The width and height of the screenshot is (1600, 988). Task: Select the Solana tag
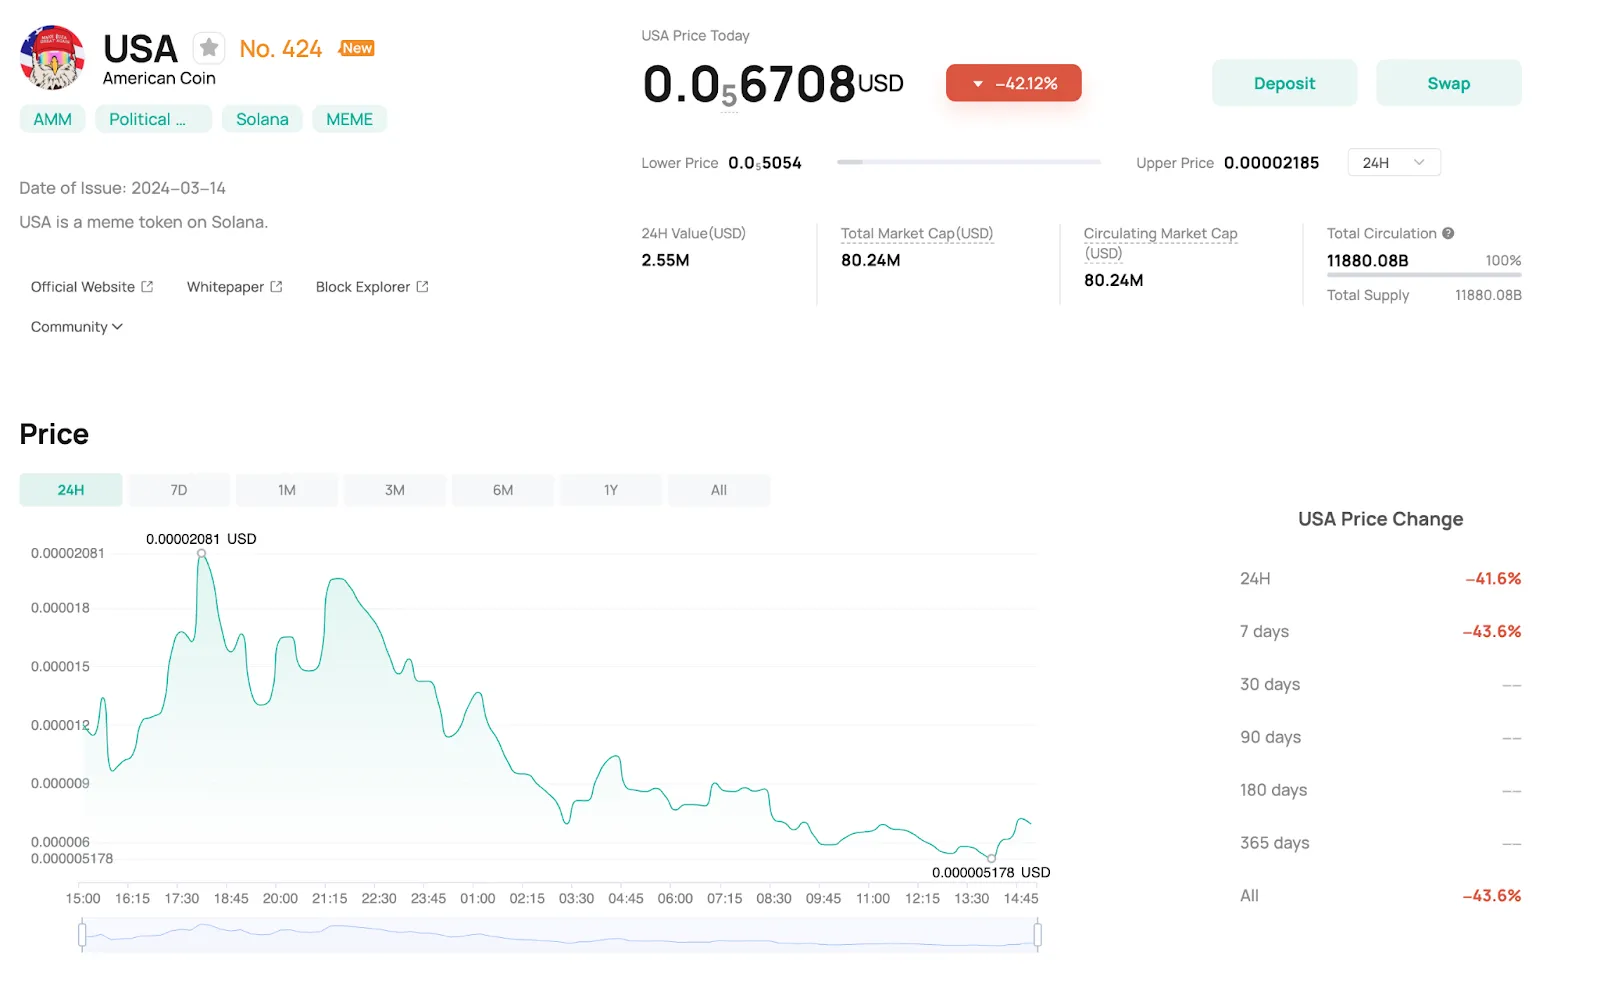coord(262,119)
